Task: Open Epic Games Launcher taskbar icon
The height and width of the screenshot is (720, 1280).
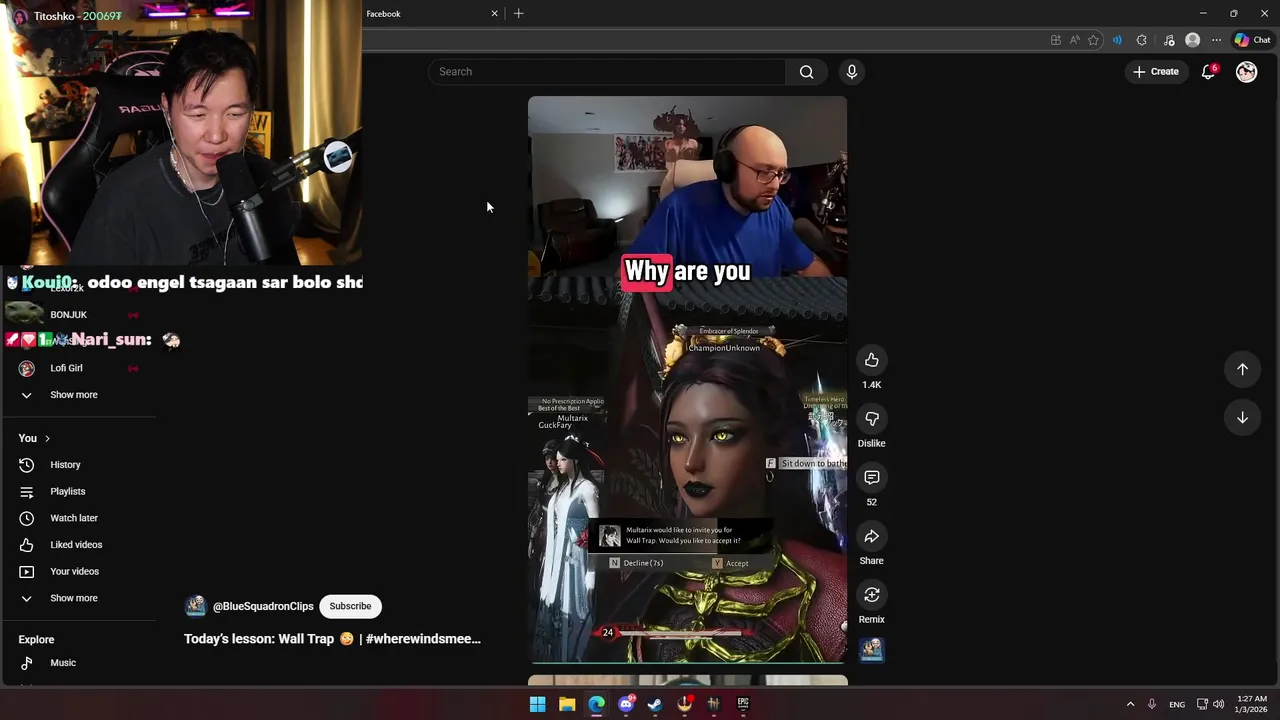Action: (x=743, y=704)
